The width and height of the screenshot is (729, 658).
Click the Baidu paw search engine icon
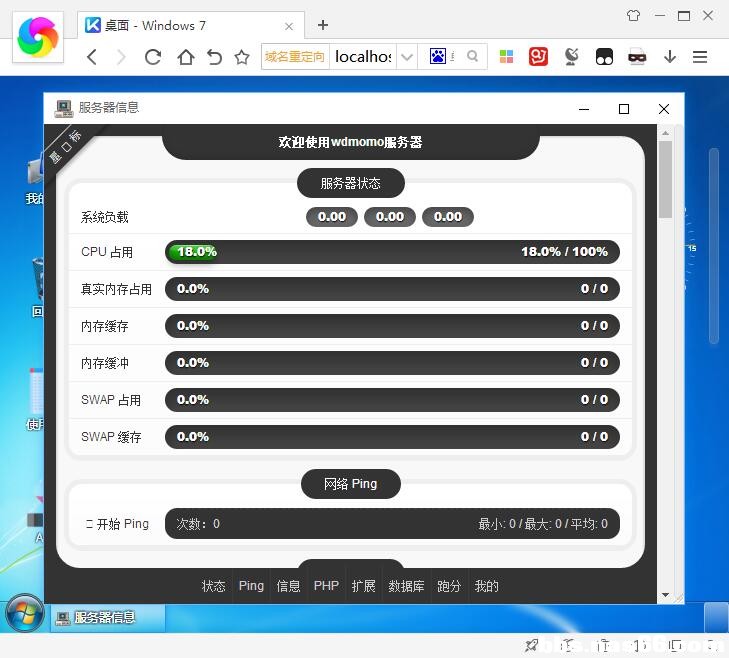coord(437,56)
